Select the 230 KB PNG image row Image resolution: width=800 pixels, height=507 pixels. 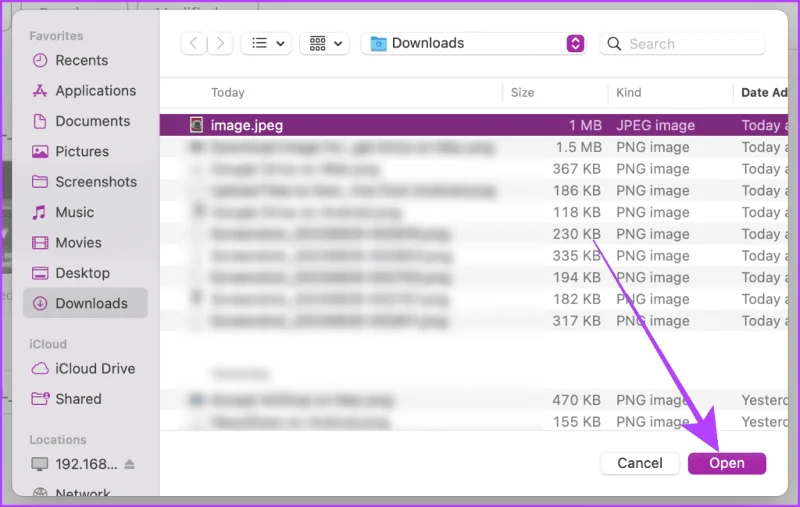(x=473, y=234)
